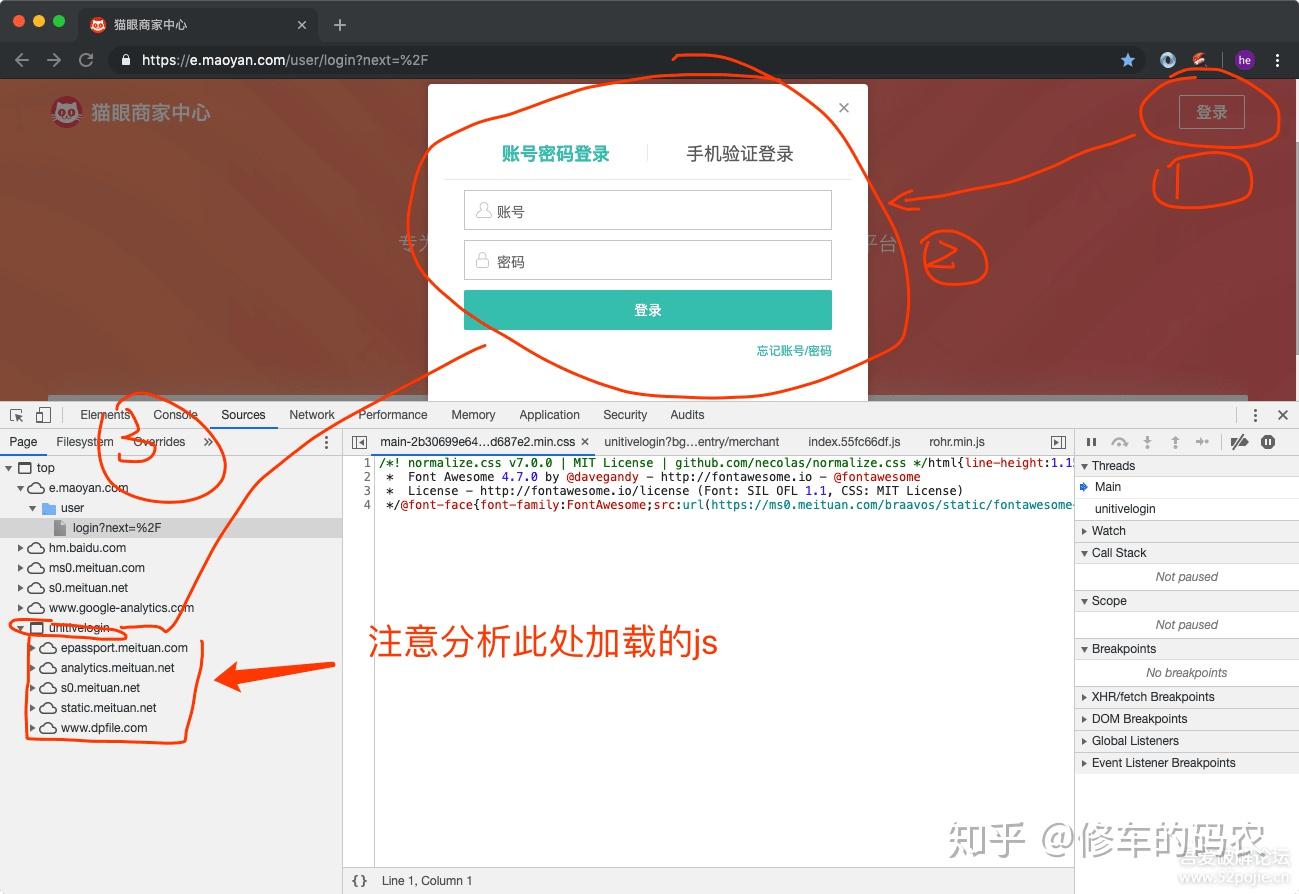This screenshot has height=894, width=1299.
Task: Open rohr.min.js file tab
Action: pos(957,442)
